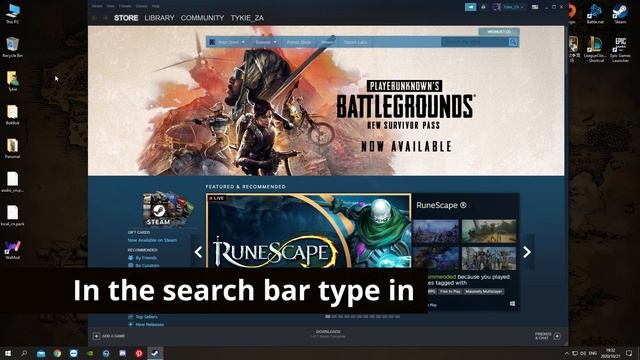640x360 pixels.
Task: Open the notifications icon next to the account name
Action: tap(483, 7)
